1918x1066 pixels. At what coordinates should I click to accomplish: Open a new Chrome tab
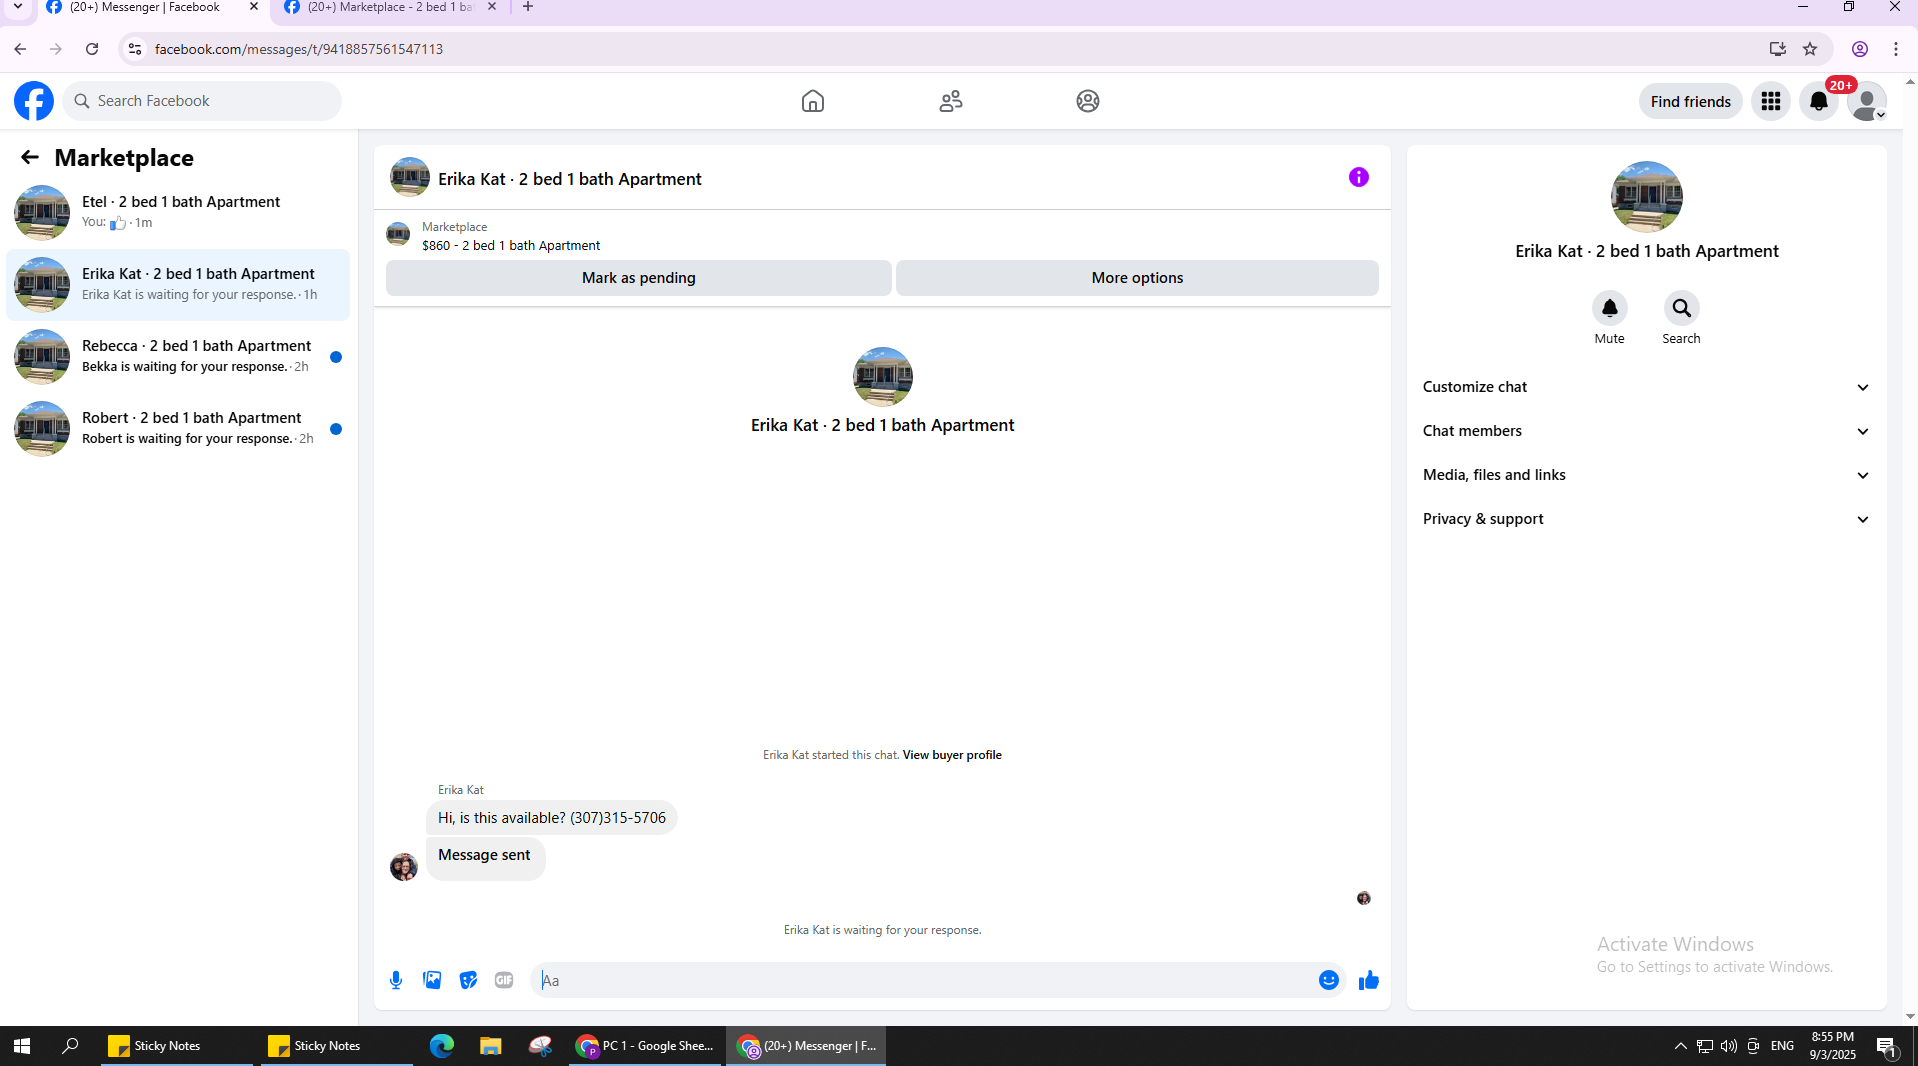(528, 7)
